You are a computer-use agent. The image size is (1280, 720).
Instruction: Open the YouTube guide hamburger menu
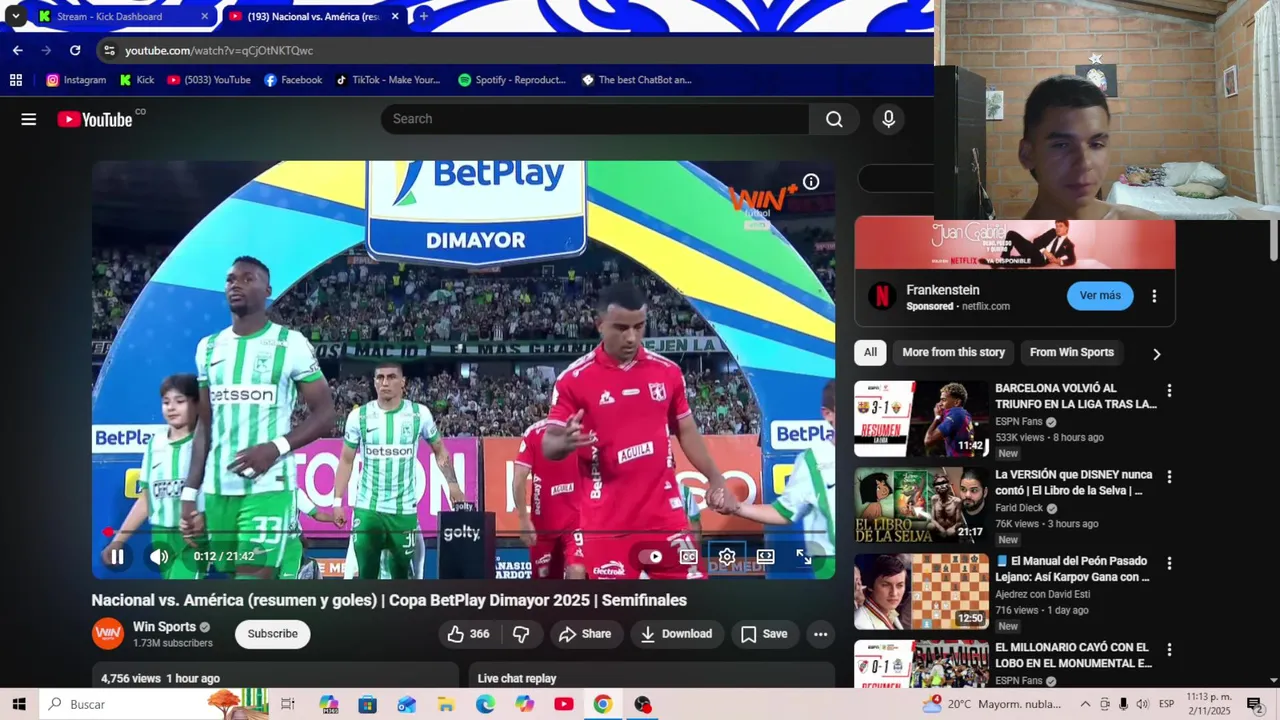pyautogui.click(x=29, y=119)
